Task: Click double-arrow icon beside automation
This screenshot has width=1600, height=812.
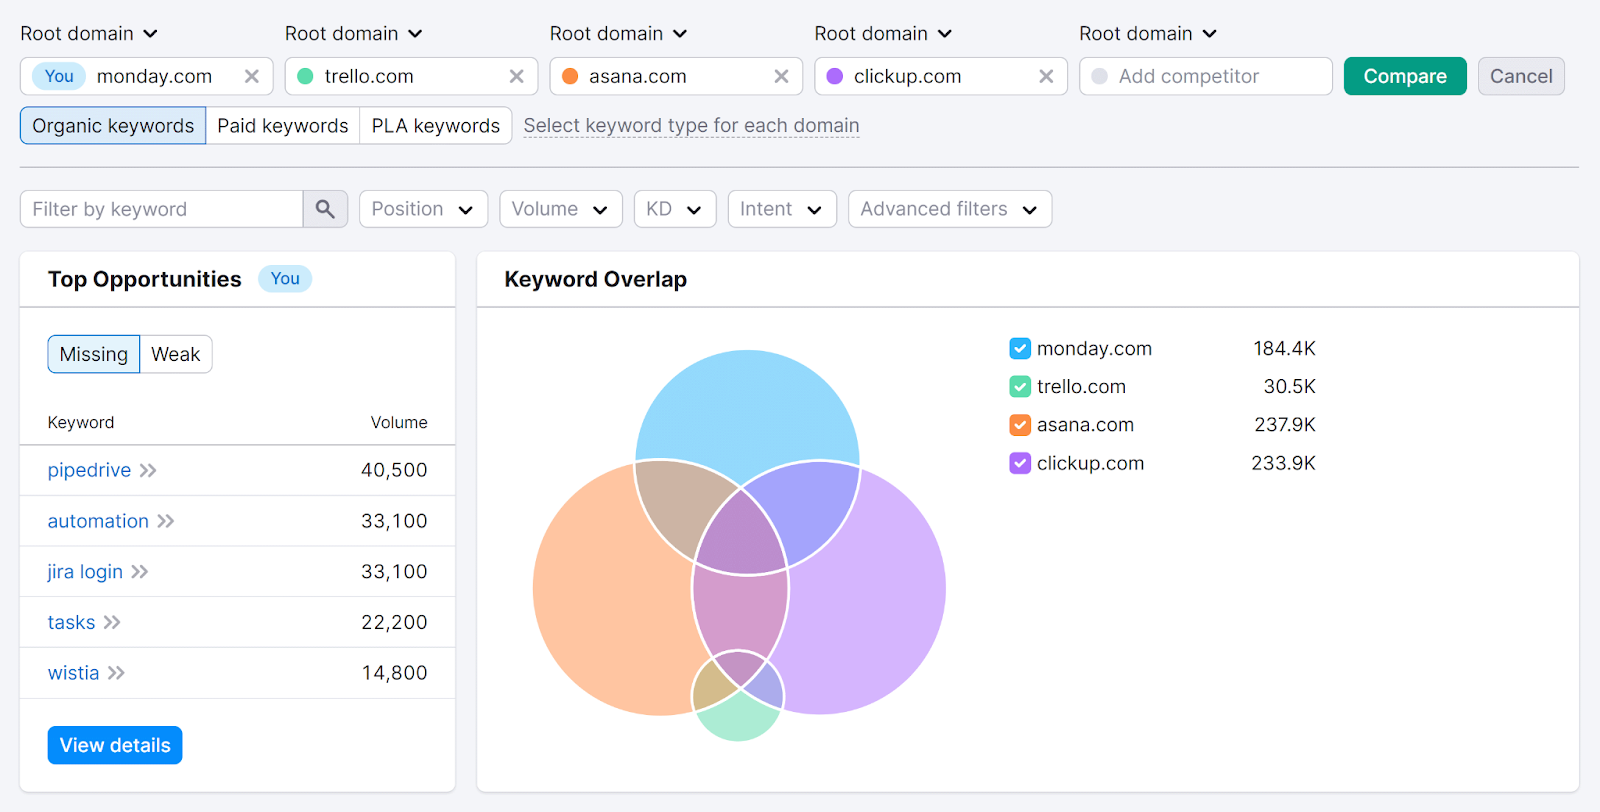Action: (166, 521)
